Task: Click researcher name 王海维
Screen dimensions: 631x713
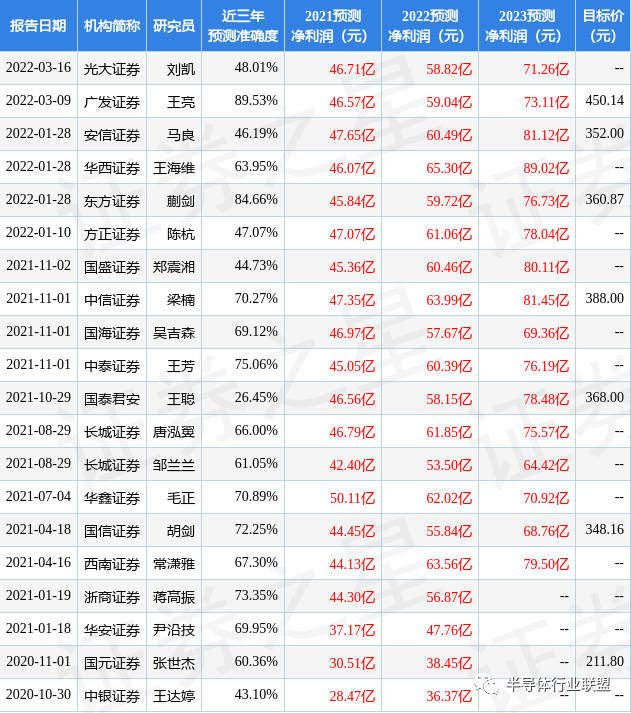Action: coord(174,168)
